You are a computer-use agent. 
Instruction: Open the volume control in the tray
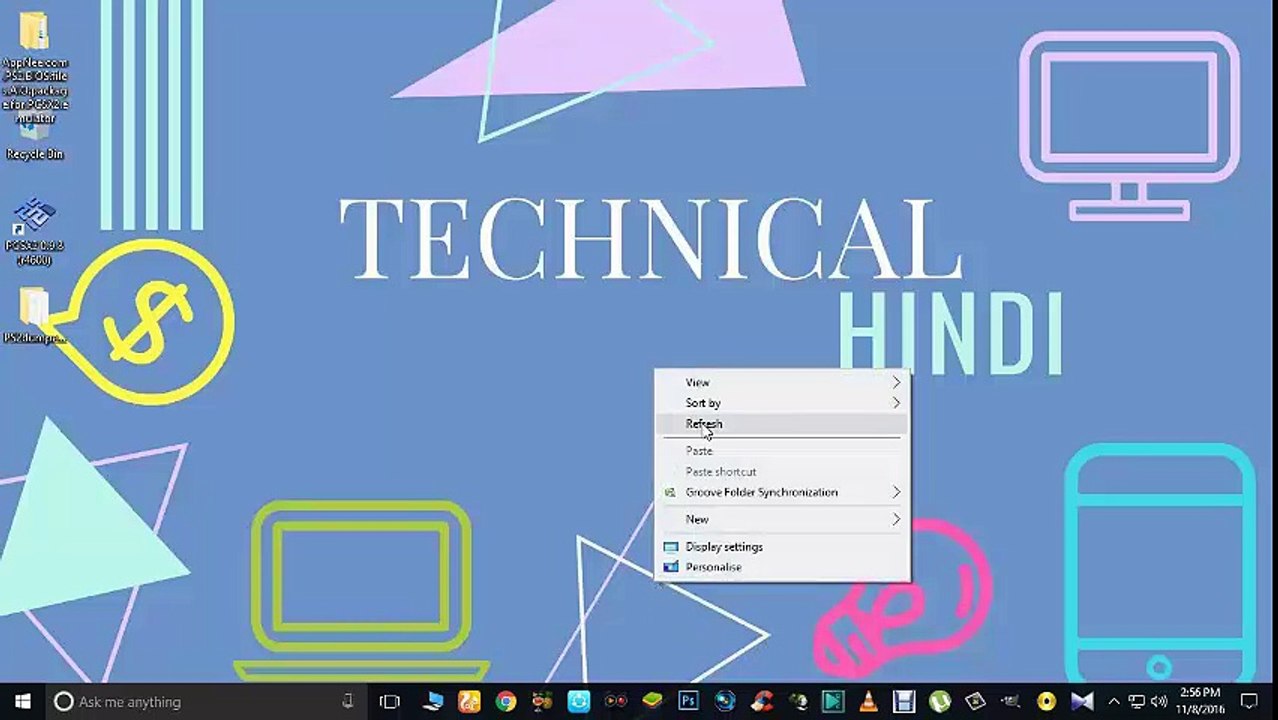point(1159,701)
